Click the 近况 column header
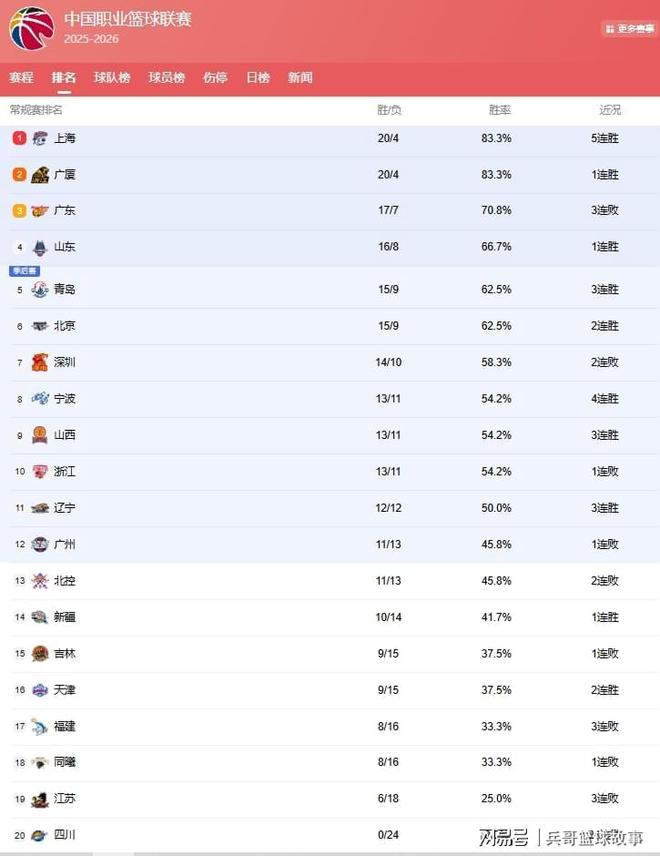Image resolution: width=660 pixels, height=856 pixels. pyautogui.click(x=610, y=110)
